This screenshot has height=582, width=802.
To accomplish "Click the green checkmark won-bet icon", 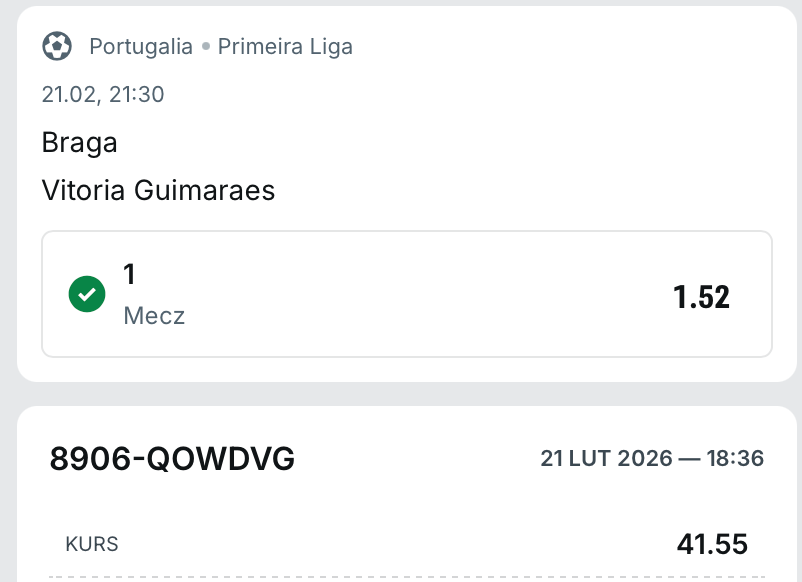I will coord(87,294).
